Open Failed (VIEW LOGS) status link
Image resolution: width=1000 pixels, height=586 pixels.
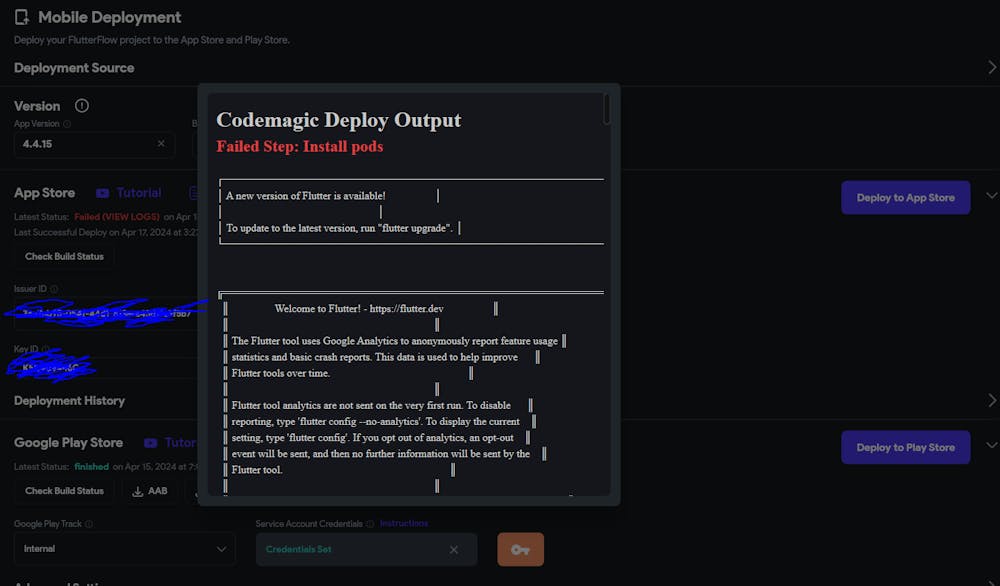(117, 217)
